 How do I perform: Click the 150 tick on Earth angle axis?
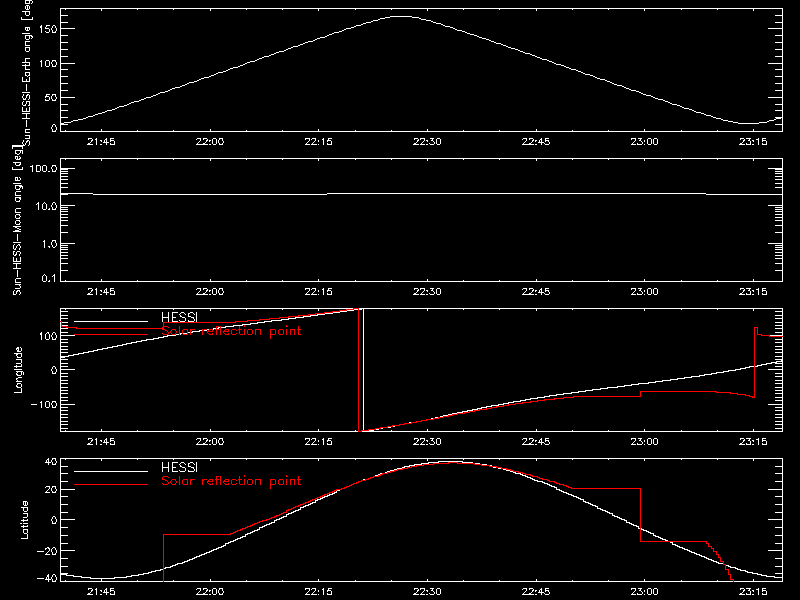49,30
